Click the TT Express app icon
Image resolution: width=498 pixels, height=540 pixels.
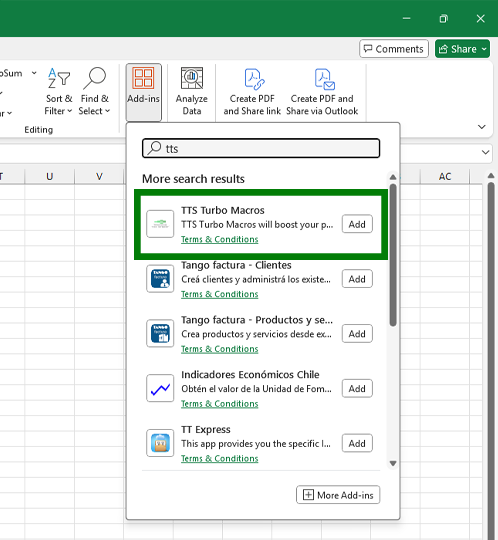pyautogui.click(x=160, y=443)
